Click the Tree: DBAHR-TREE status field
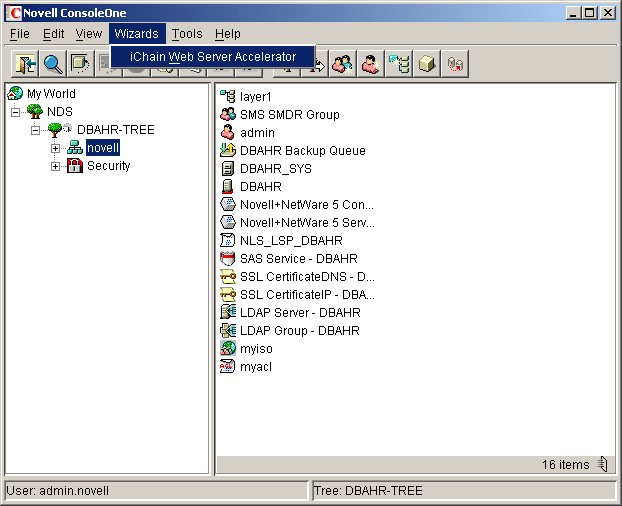Screen dimensions: 622x506 [x=464, y=491]
